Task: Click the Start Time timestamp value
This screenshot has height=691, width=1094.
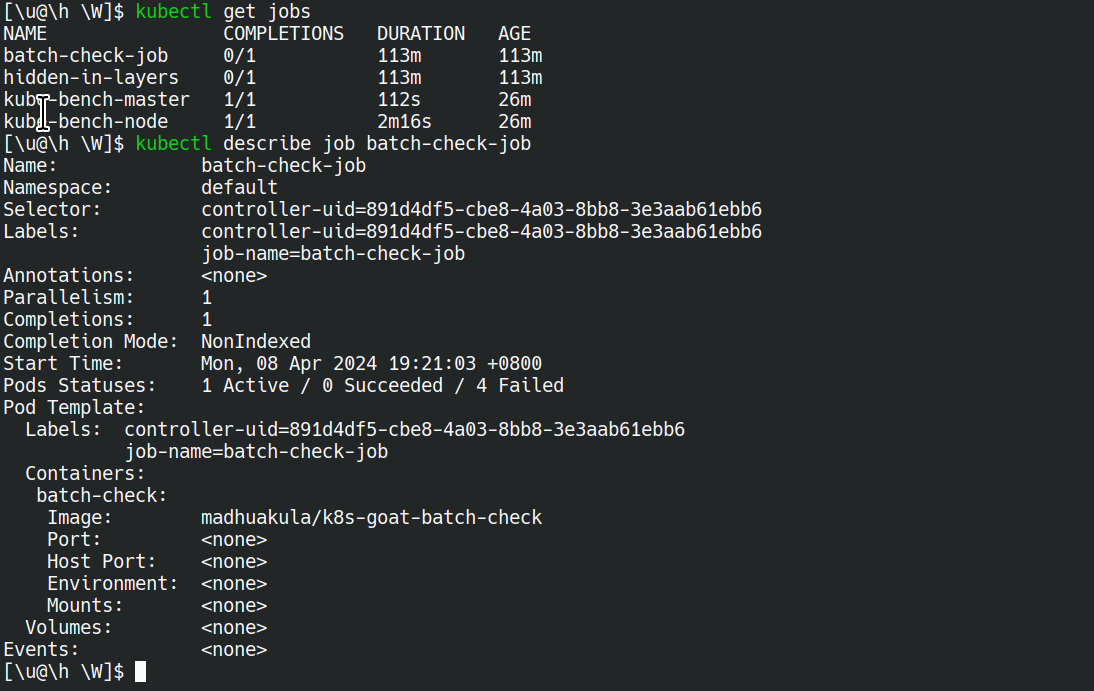Action: click(371, 364)
